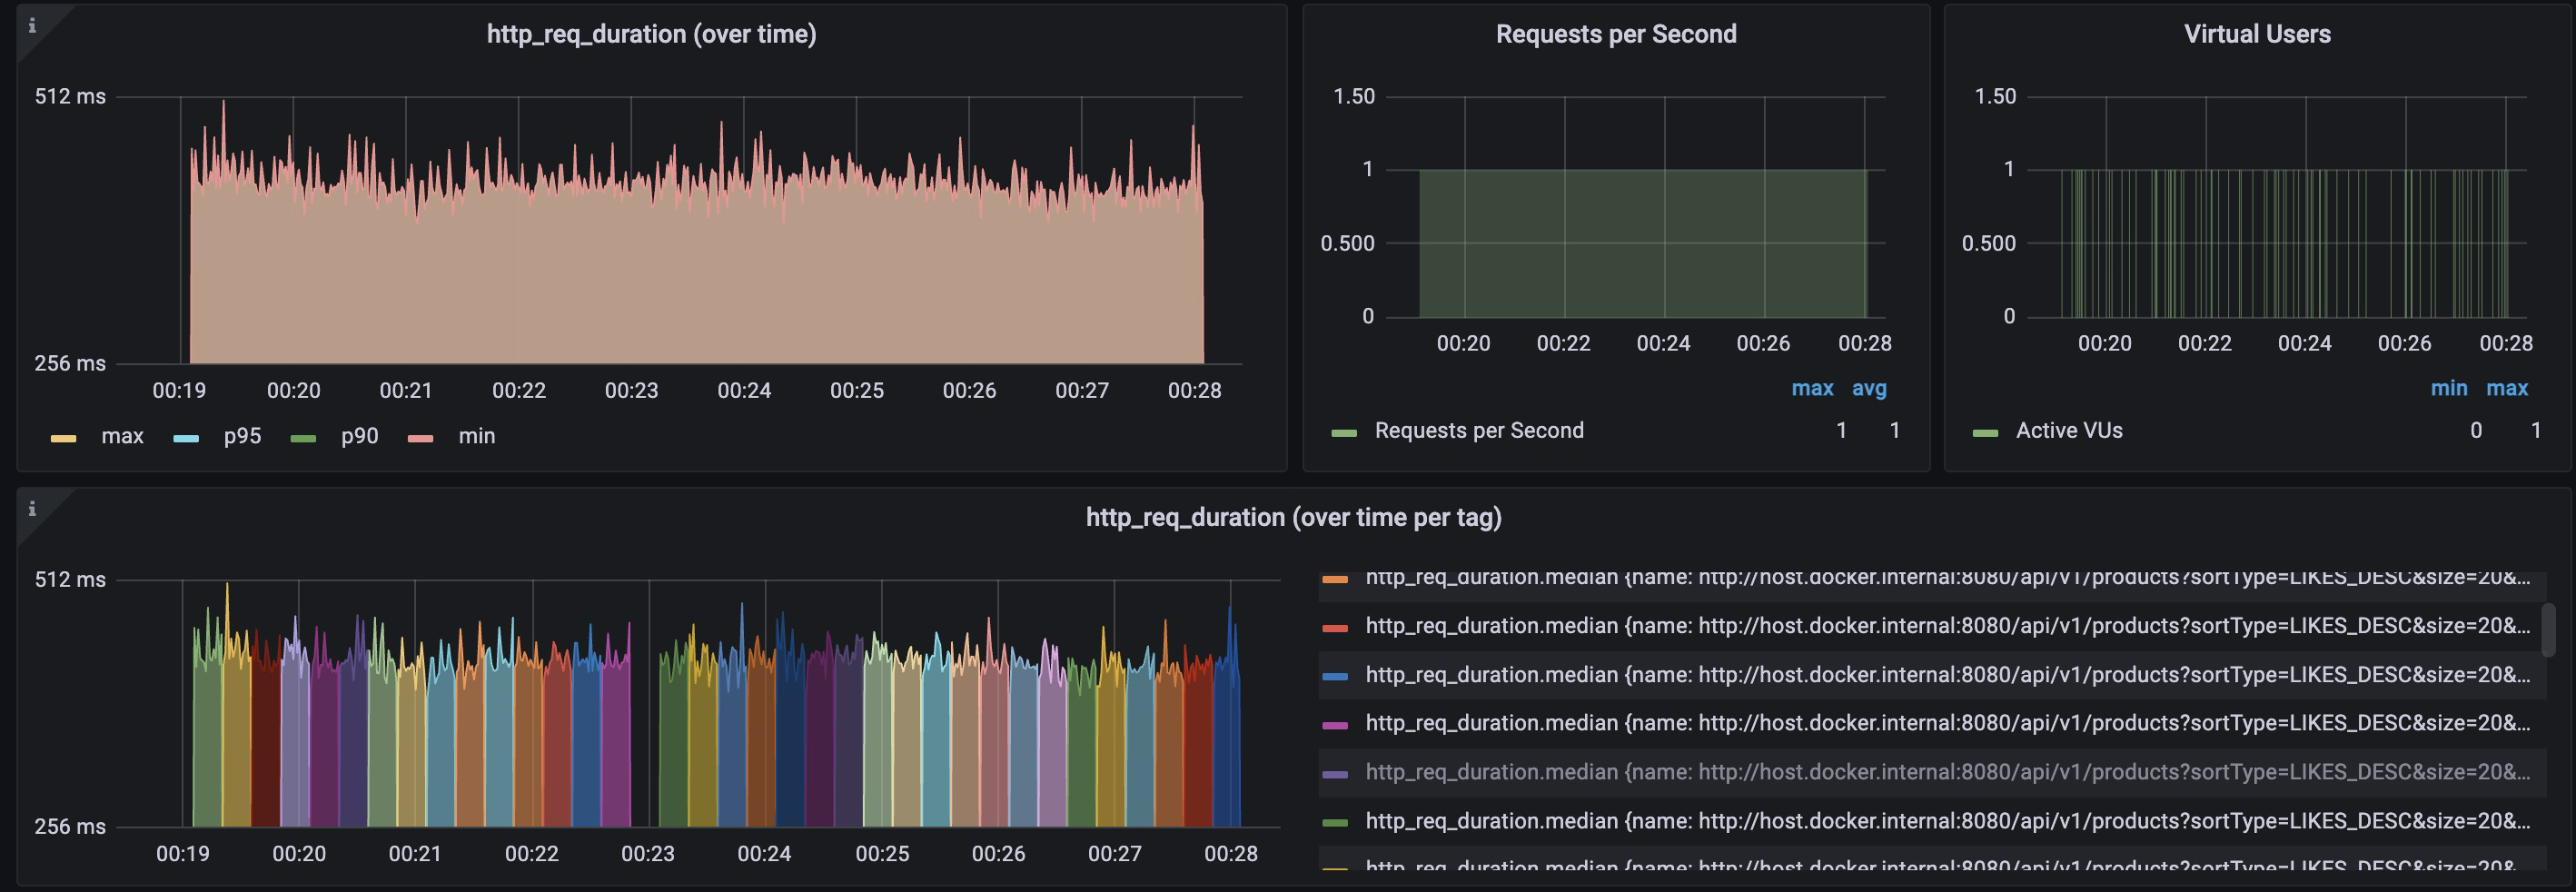Screen dimensions: 2576x892
Task: Toggle the Active VUs series label
Action: [x=2068, y=431]
